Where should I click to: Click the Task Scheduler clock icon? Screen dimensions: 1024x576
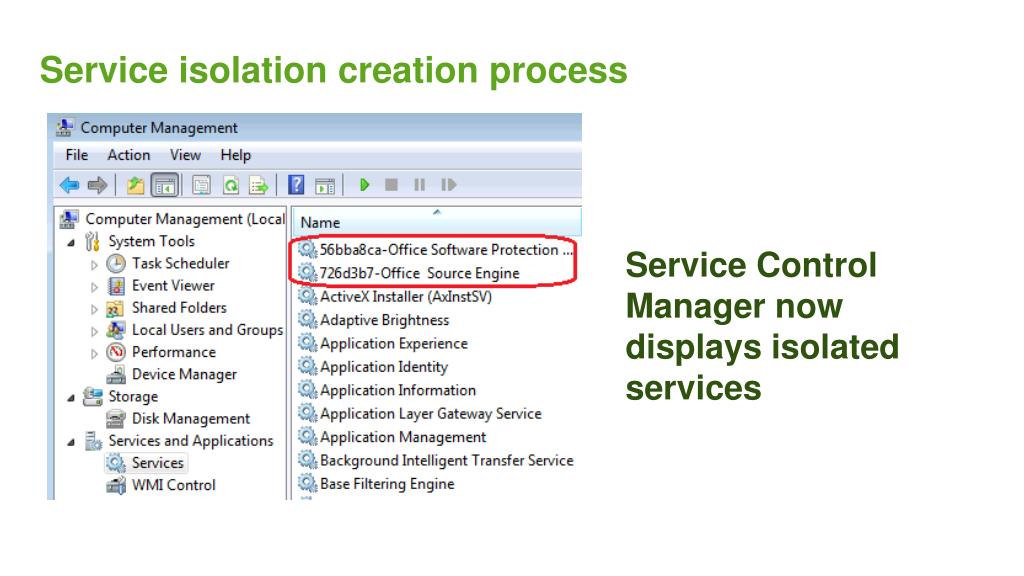pos(116,264)
